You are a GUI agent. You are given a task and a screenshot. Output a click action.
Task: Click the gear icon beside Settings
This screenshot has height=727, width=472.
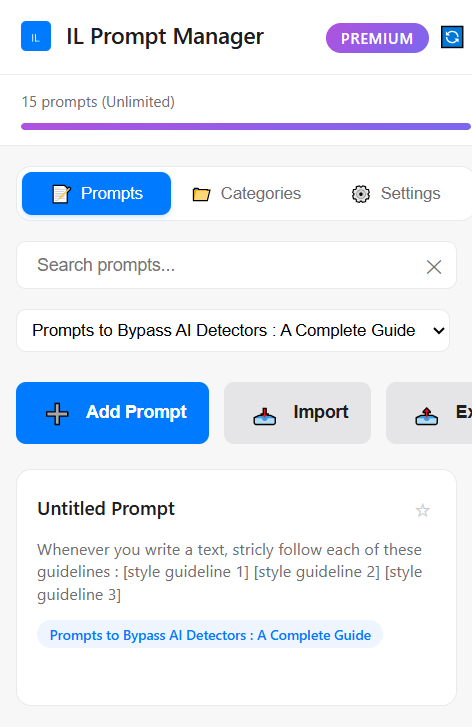pyautogui.click(x=361, y=194)
